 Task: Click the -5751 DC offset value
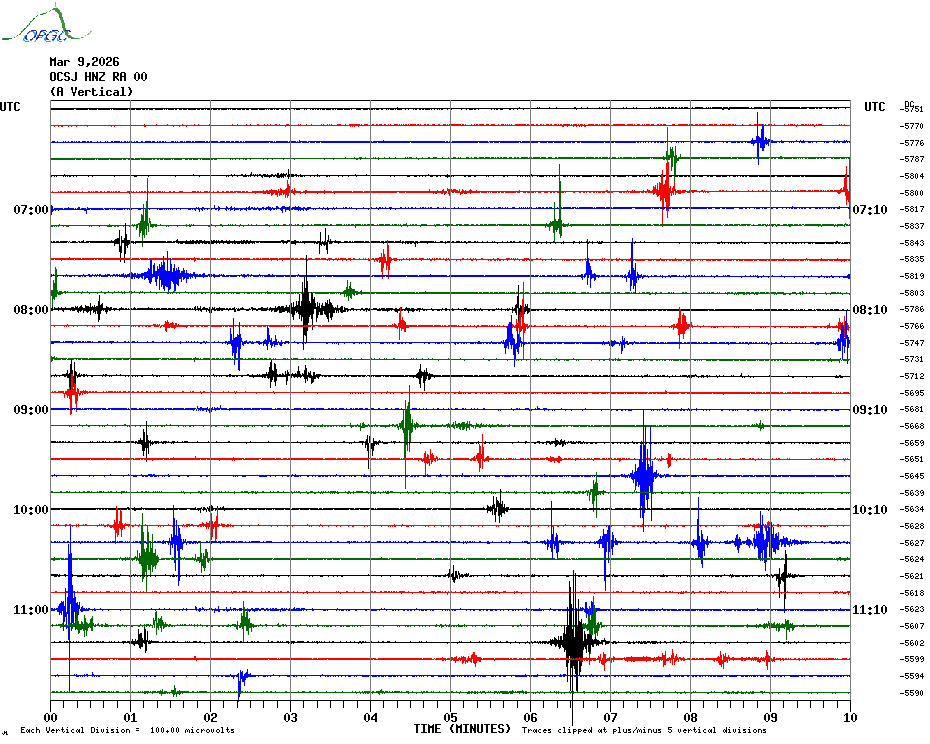pyautogui.click(x=912, y=109)
